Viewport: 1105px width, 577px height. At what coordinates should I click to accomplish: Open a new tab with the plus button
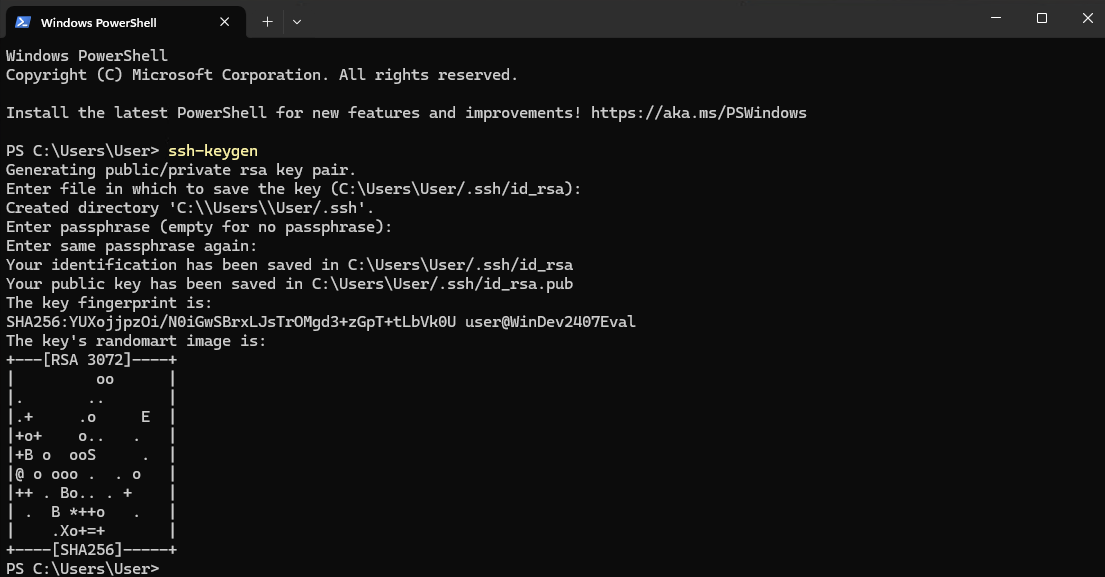267,22
